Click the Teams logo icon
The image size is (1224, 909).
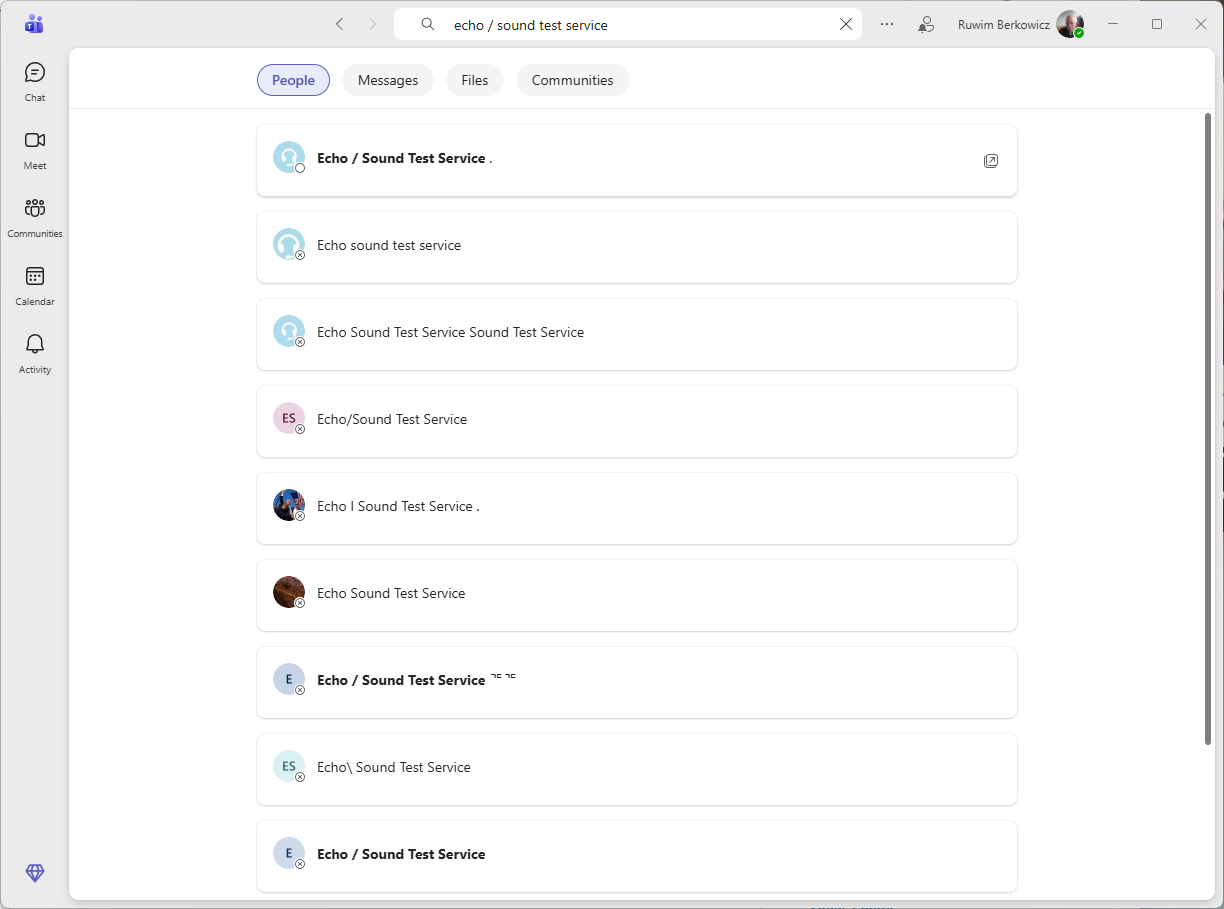tap(35, 24)
